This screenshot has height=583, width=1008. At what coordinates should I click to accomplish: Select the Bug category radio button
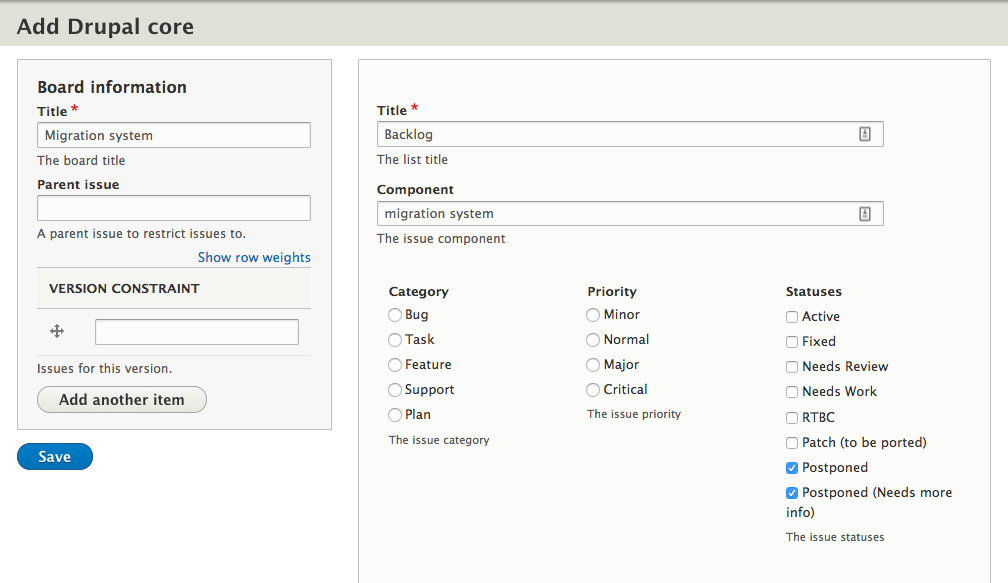[x=395, y=315]
